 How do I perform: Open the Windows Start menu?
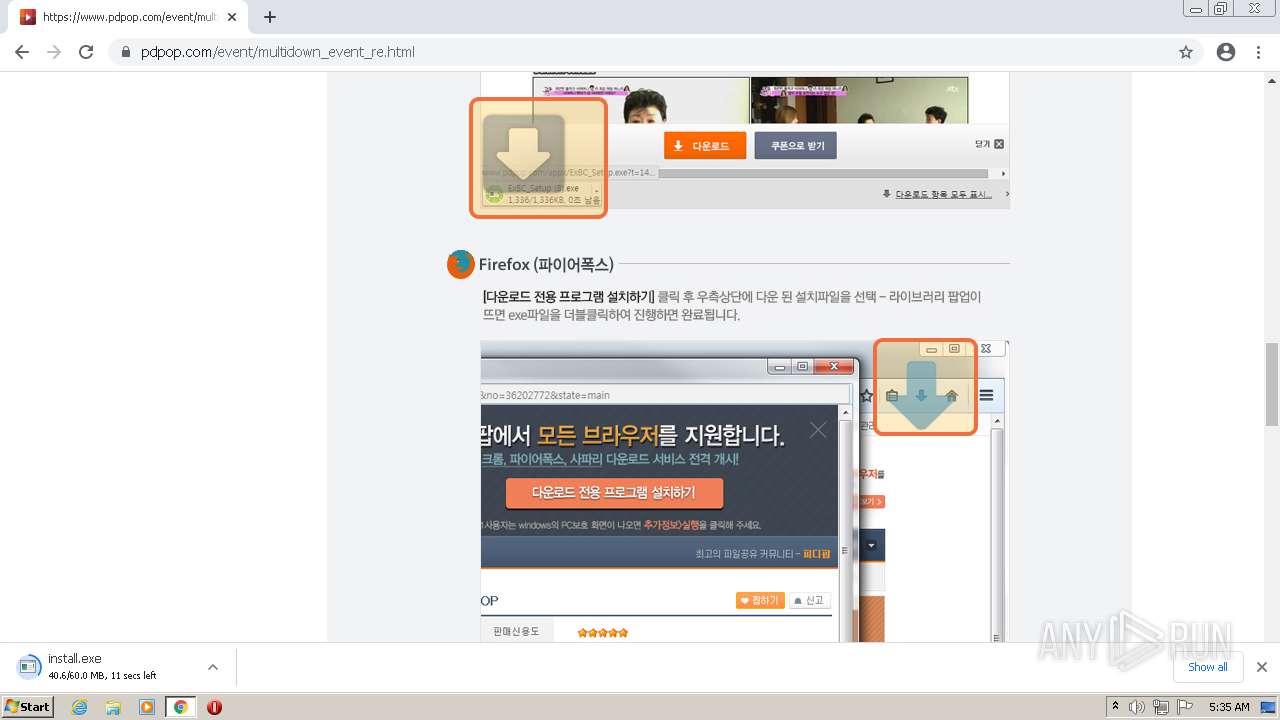click(x=27, y=706)
